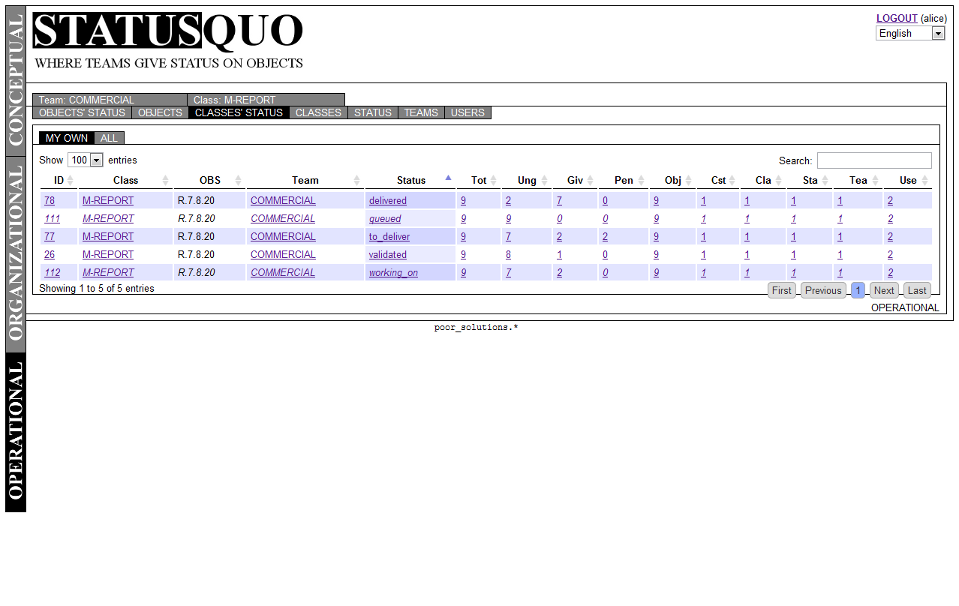Open the Show entries dropdown
The height and width of the screenshot is (606, 959).
coord(87,160)
